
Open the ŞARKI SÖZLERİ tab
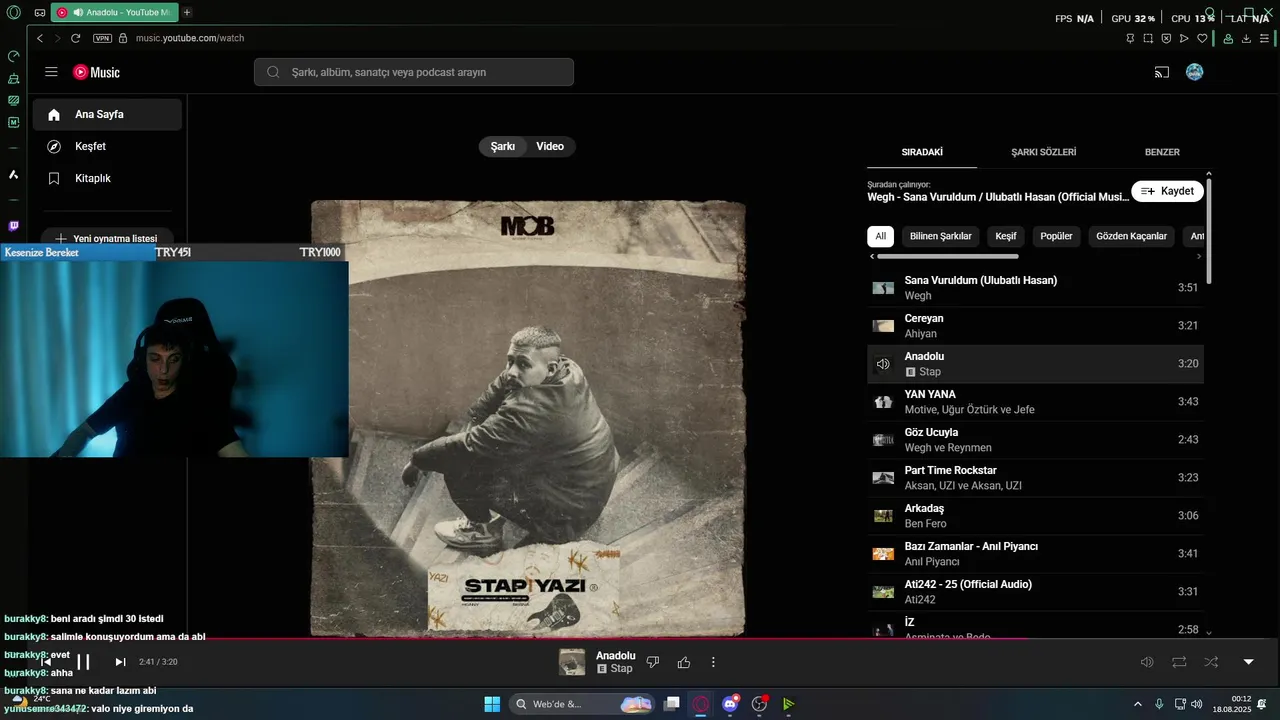pos(1043,152)
